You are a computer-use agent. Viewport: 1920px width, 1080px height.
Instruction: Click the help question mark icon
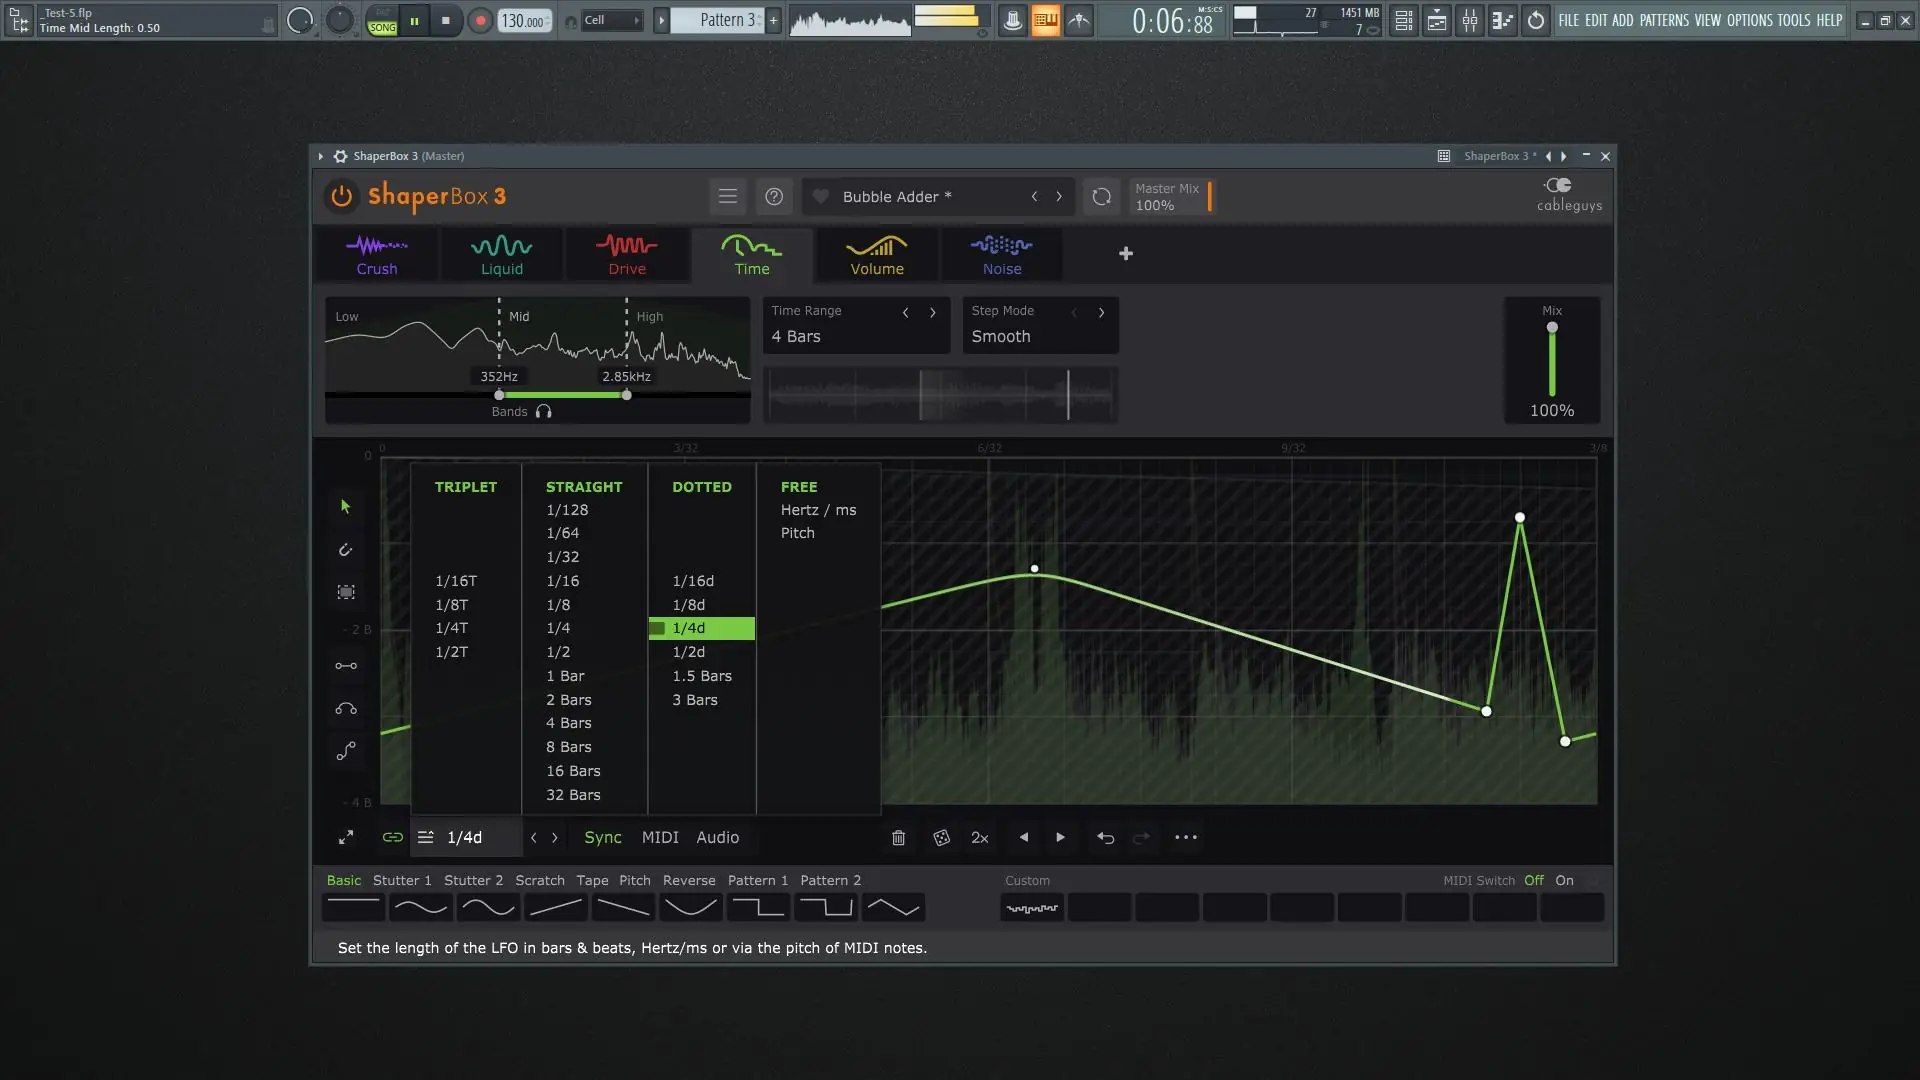(774, 197)
